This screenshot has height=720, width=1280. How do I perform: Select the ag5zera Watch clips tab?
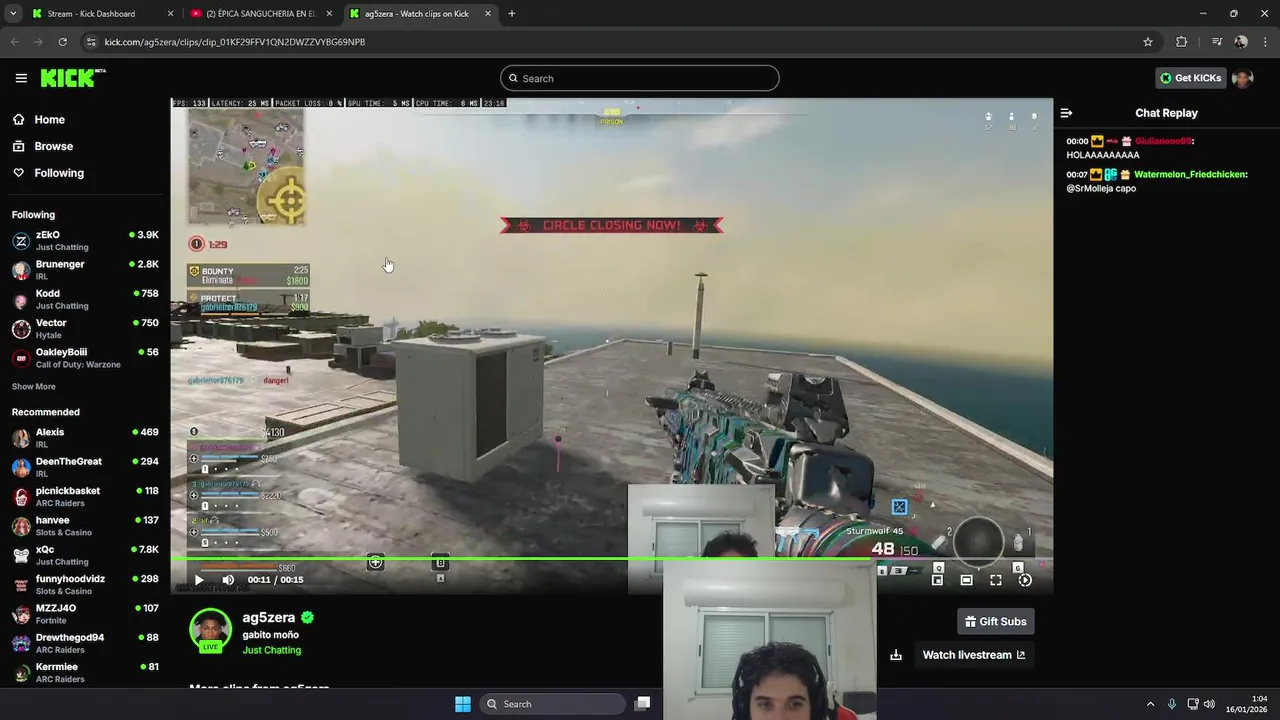[x=420, y=14]
